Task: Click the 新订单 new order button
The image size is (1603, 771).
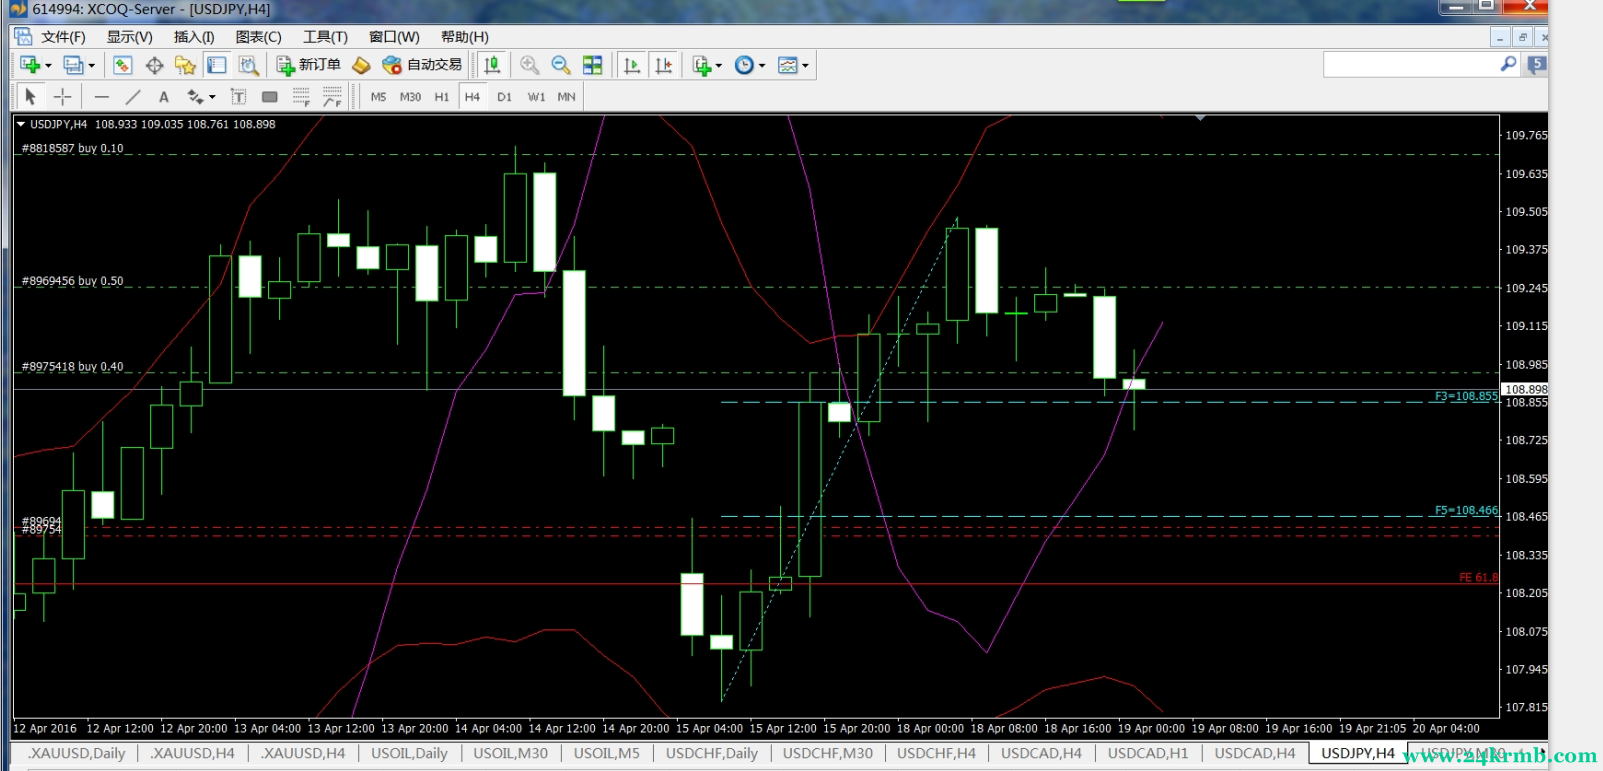Action: [x=309, y=65]
